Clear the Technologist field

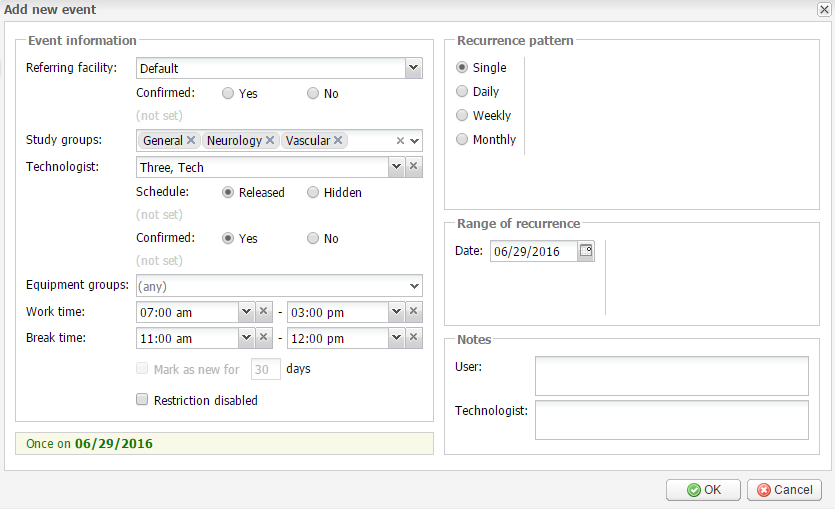coord(413,166)
